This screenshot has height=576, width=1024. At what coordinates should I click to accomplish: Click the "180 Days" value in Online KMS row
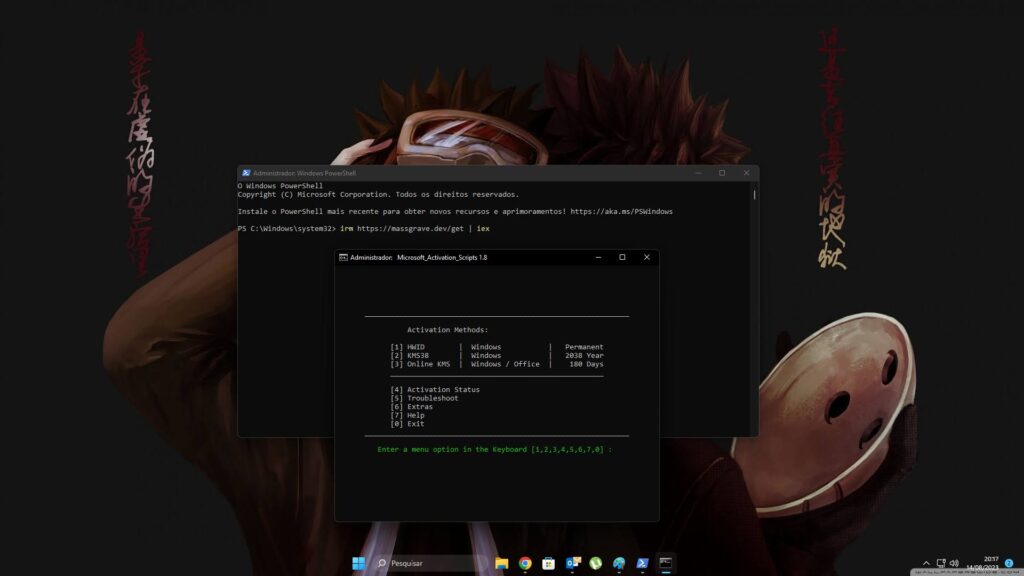pyautogui.click(x=586, y=364)
